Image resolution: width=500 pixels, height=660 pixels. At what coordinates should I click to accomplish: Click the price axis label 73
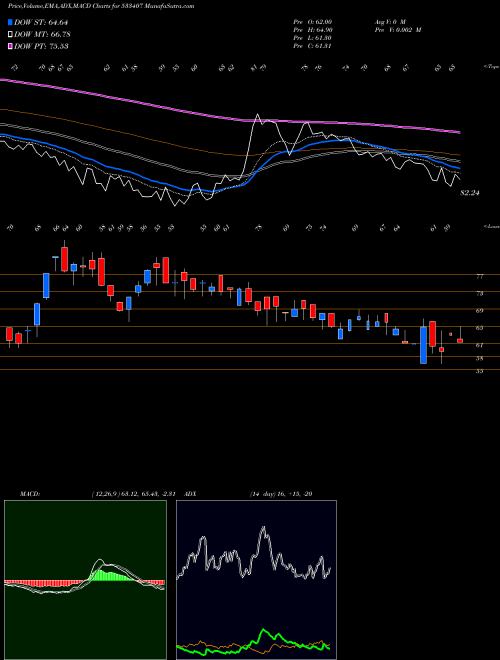(x=480, y=293)
